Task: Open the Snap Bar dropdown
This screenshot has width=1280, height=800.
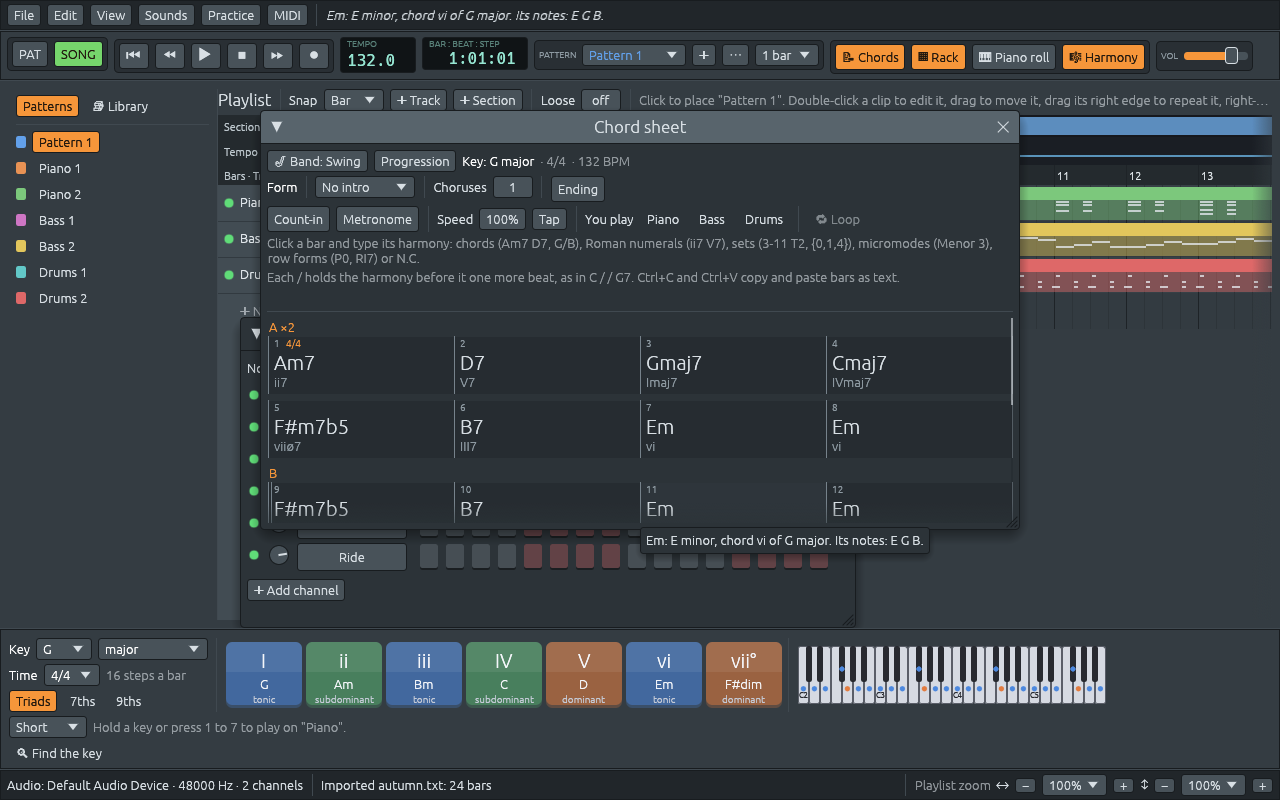Action: [354, 100]
